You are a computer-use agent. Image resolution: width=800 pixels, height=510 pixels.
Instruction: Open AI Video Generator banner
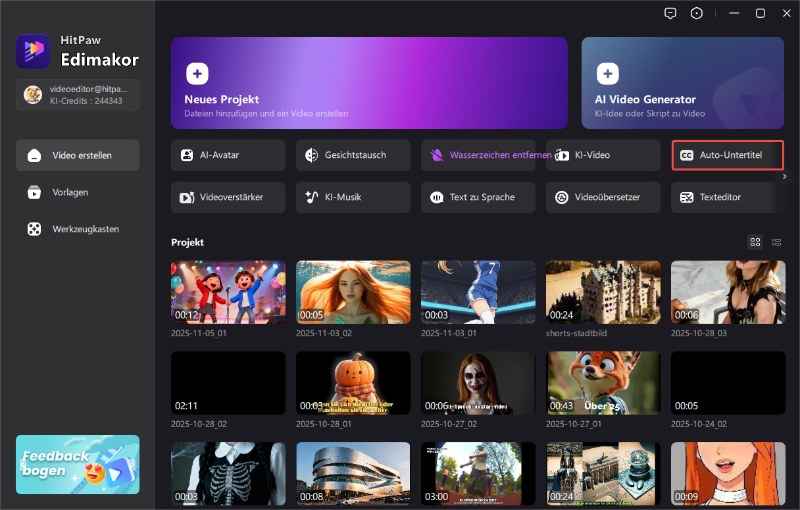point(683,83)
